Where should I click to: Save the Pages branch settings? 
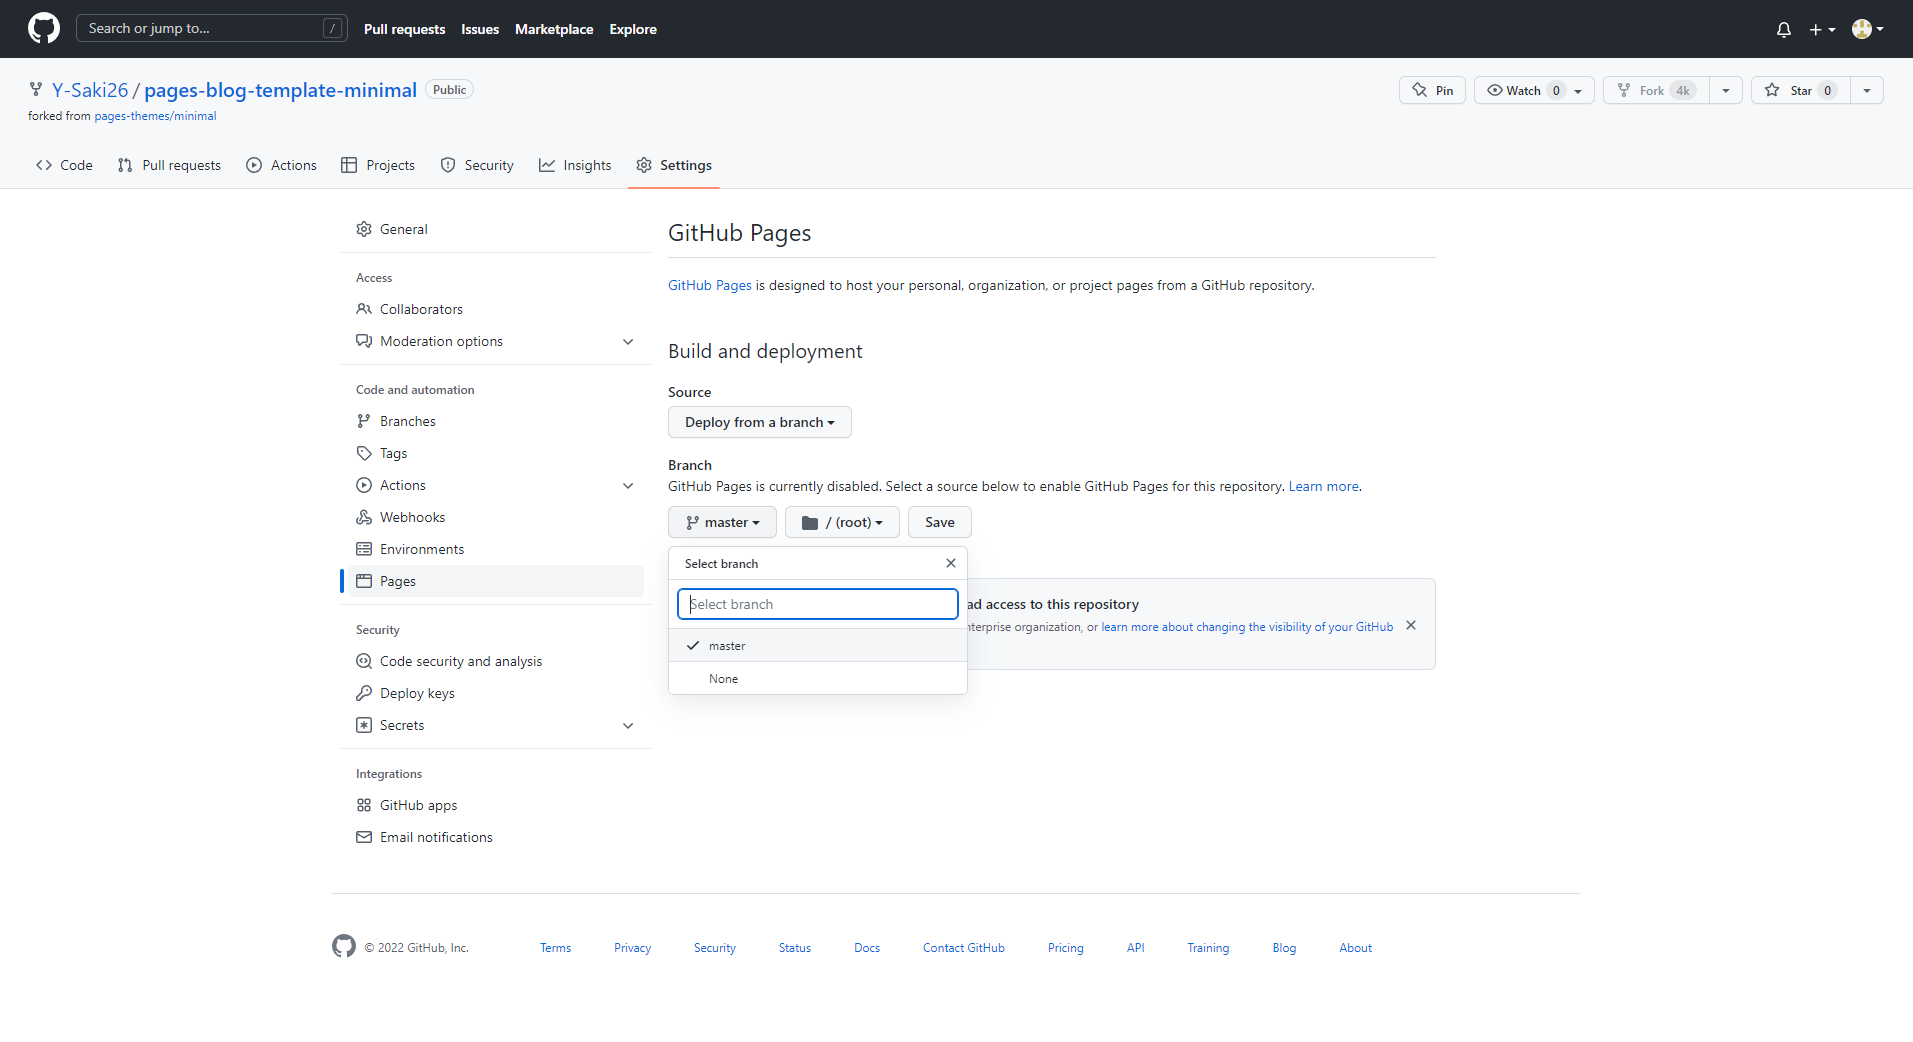940,522
